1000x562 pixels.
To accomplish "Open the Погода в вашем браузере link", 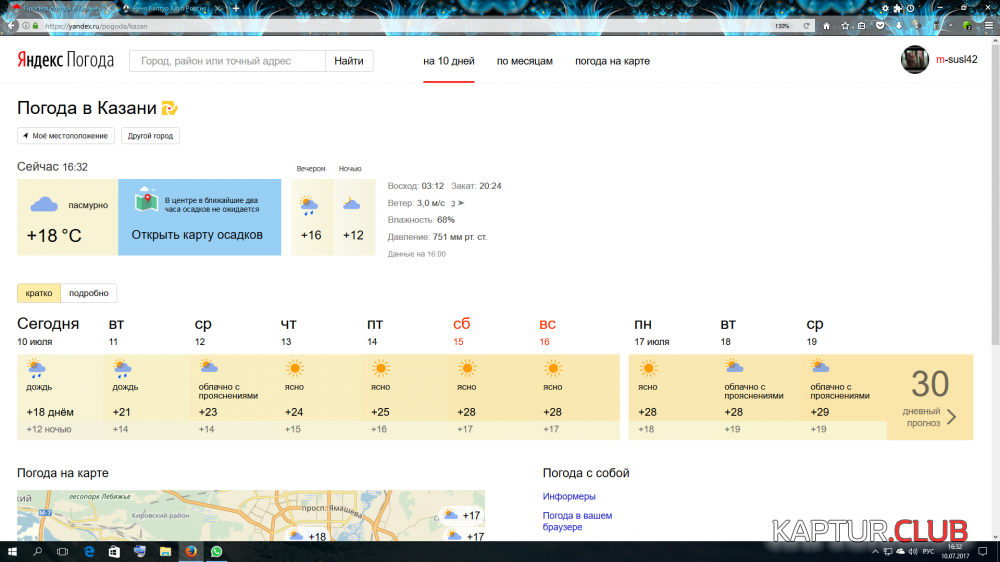I will pyautogui.click(x=577, y=521).
